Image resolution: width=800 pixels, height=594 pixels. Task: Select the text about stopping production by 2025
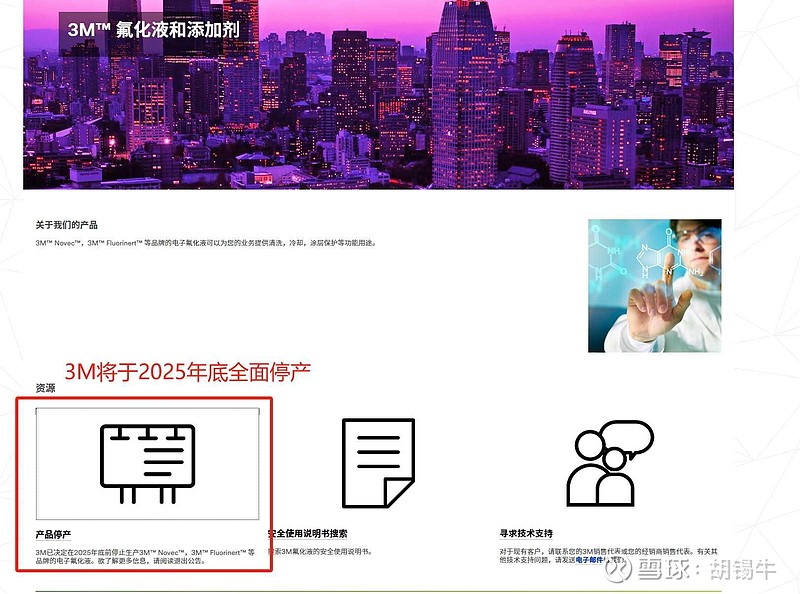(145, 556)
